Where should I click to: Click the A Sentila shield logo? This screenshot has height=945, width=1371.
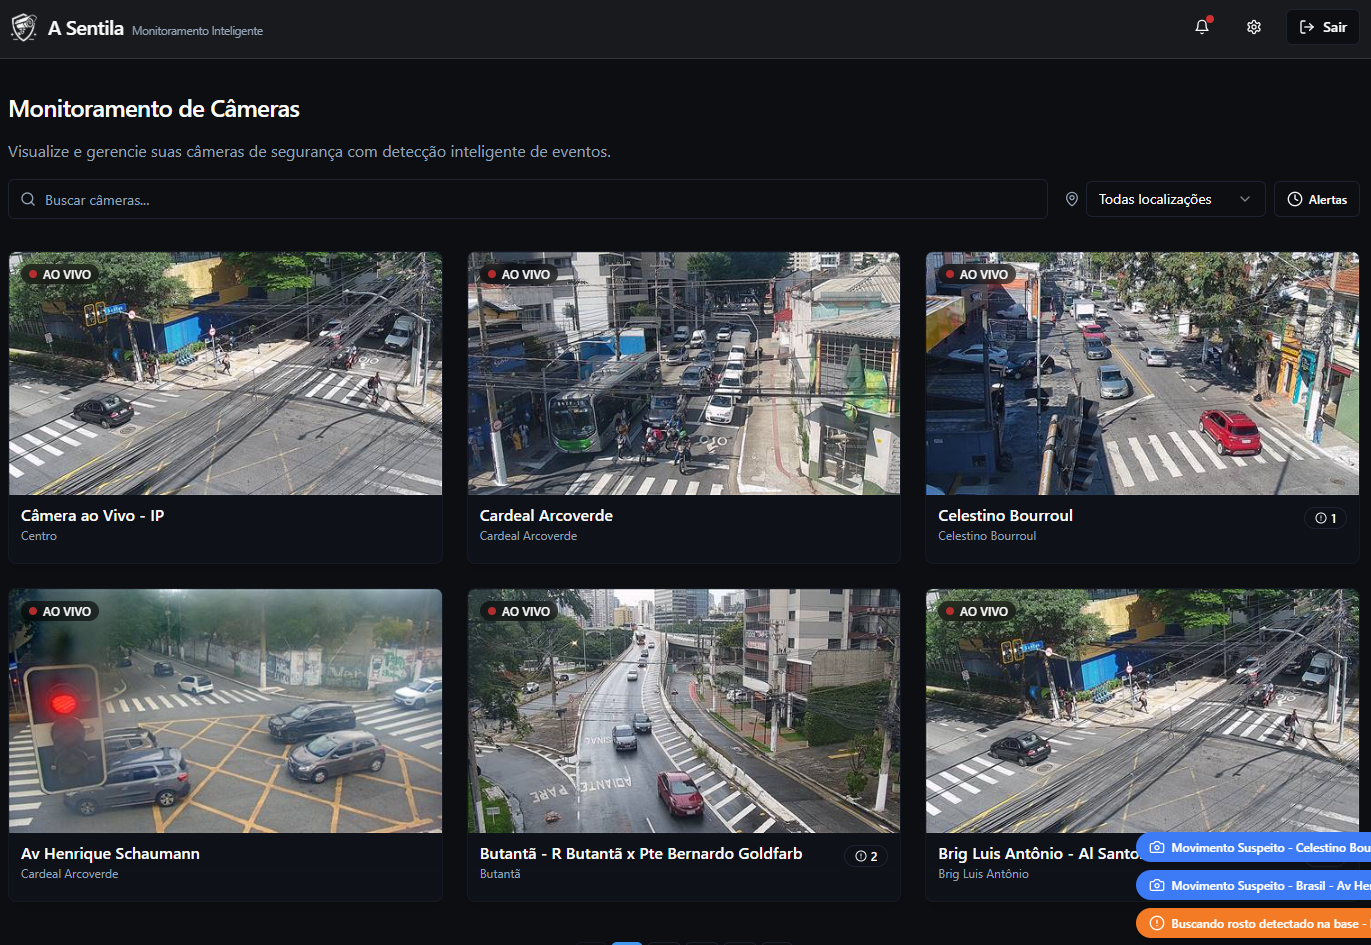click(24, 28)
